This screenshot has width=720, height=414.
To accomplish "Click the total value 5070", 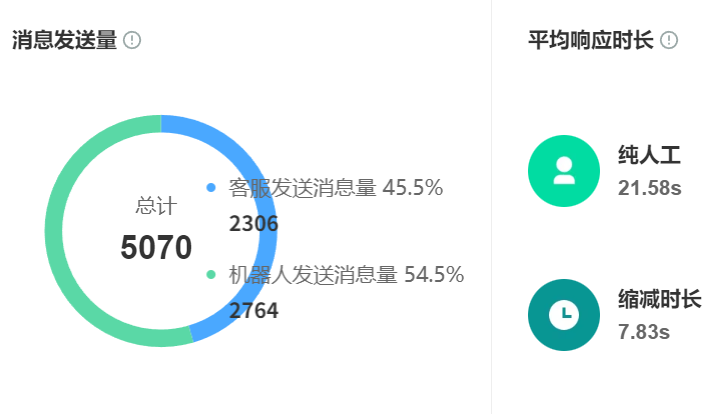I will pyautogui.click(x=156, y=247).
